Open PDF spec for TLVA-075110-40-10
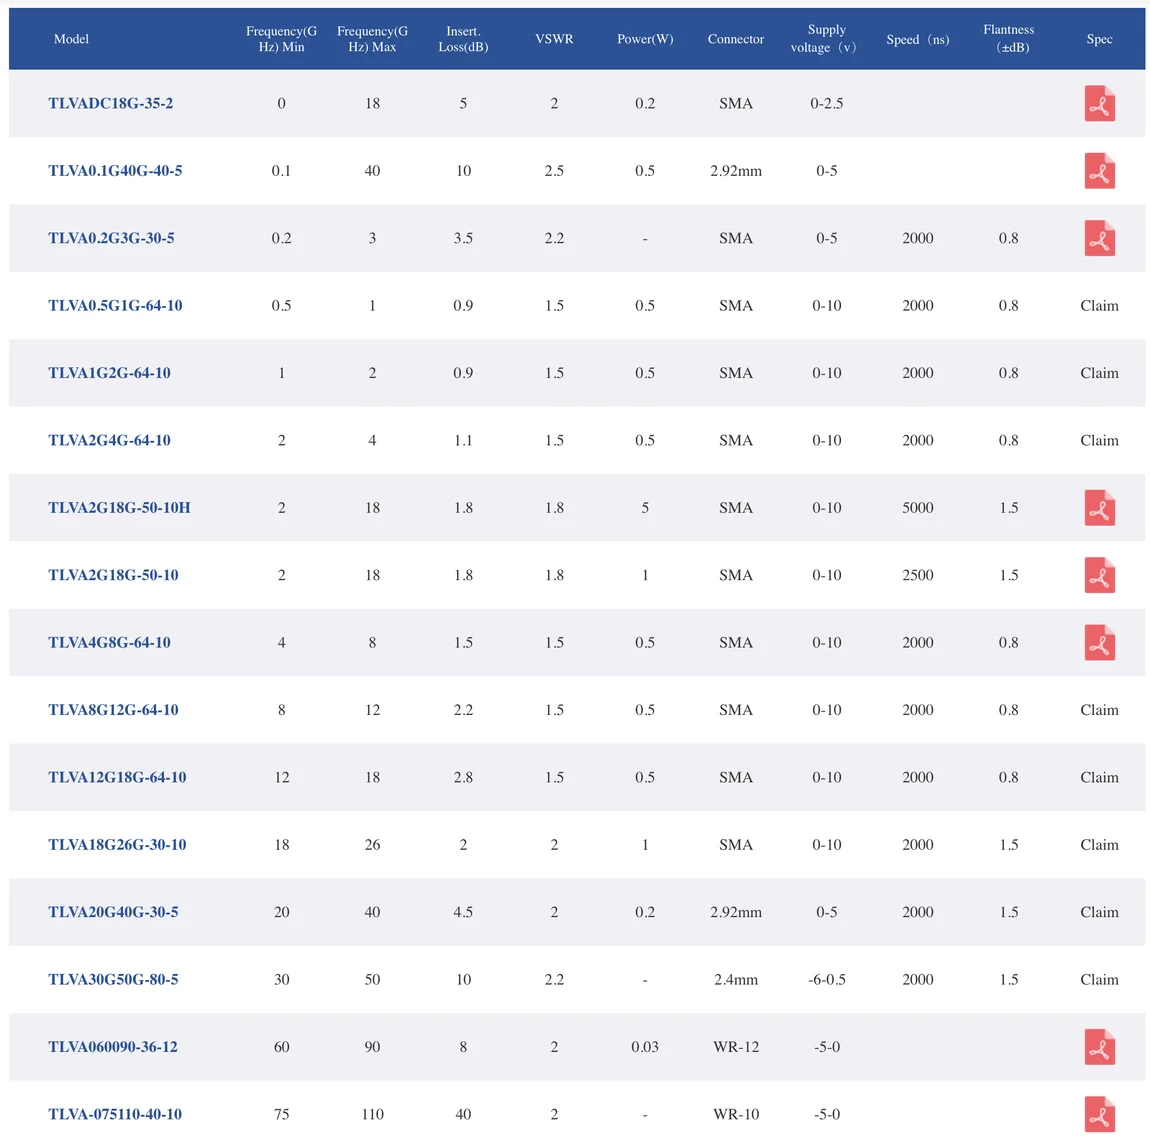The width and height of the screenshot is (1150, 1139). (x=1099, y=1114)
